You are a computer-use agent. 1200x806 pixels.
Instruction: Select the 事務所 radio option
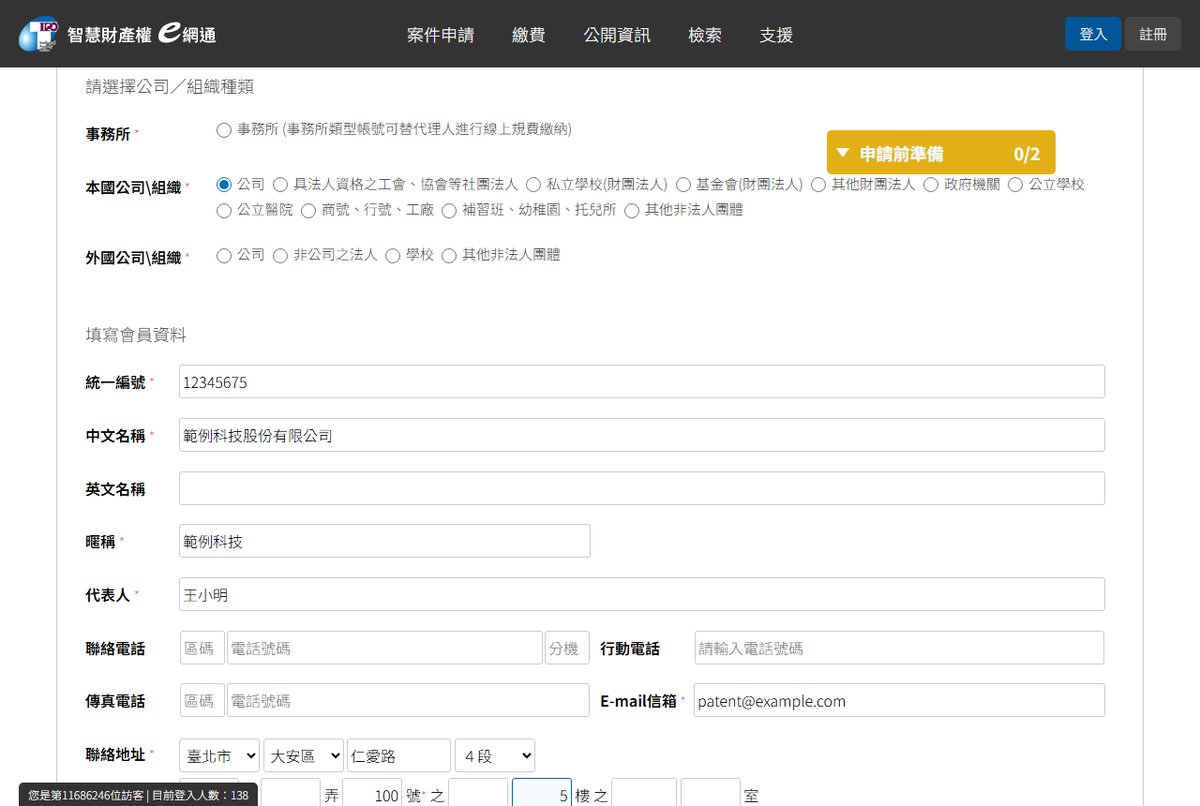point(224,130)
